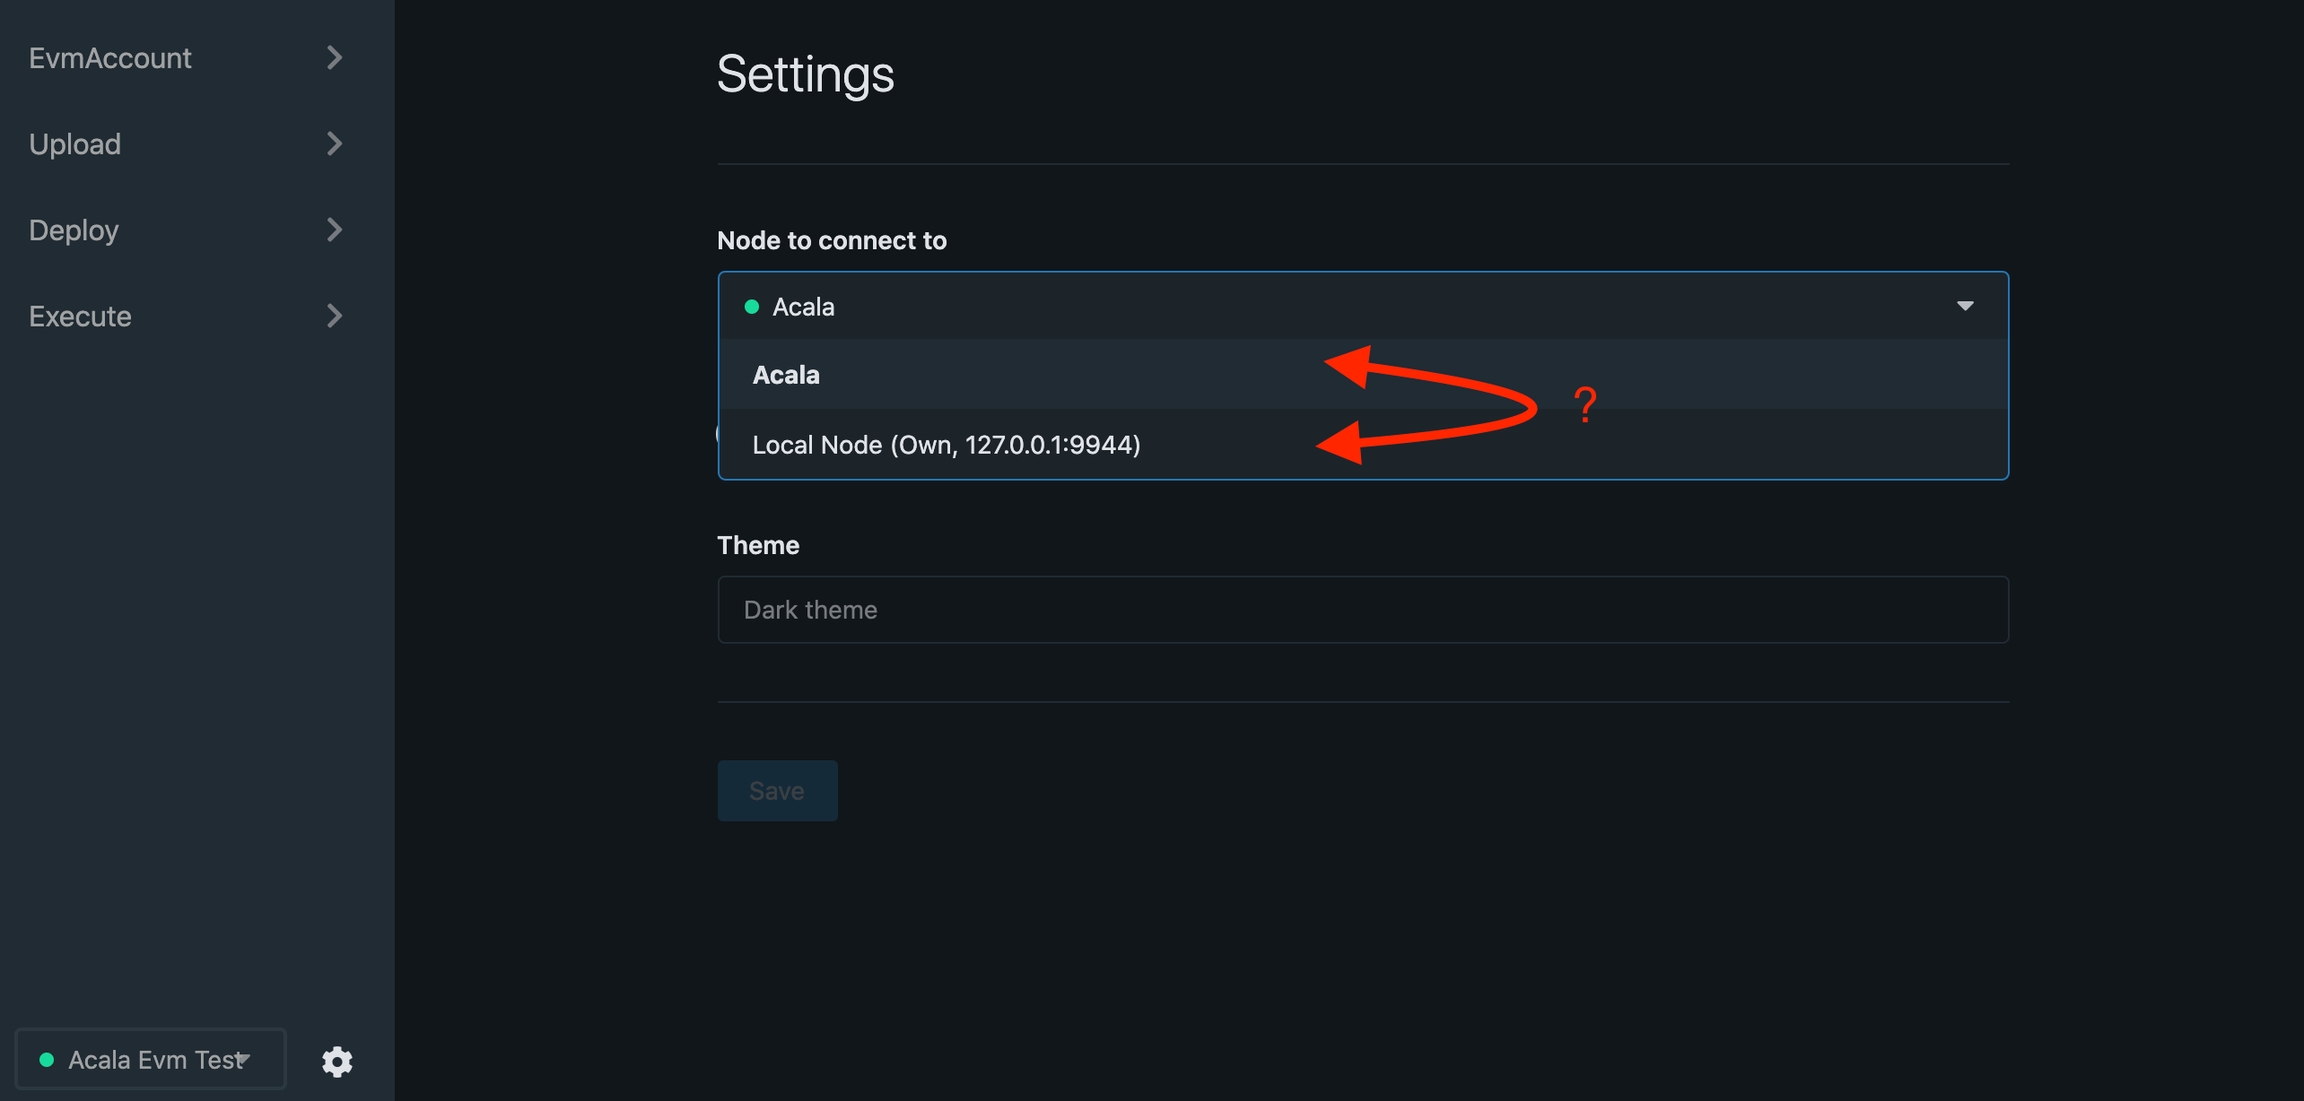Click the small caret on Acala Evm Test

point(243,1058)
